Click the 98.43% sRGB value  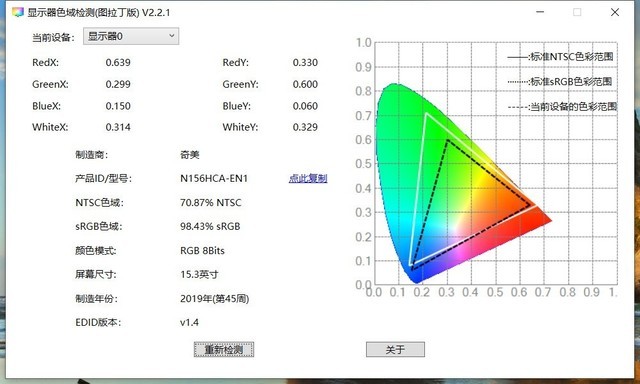click(210, 226)
